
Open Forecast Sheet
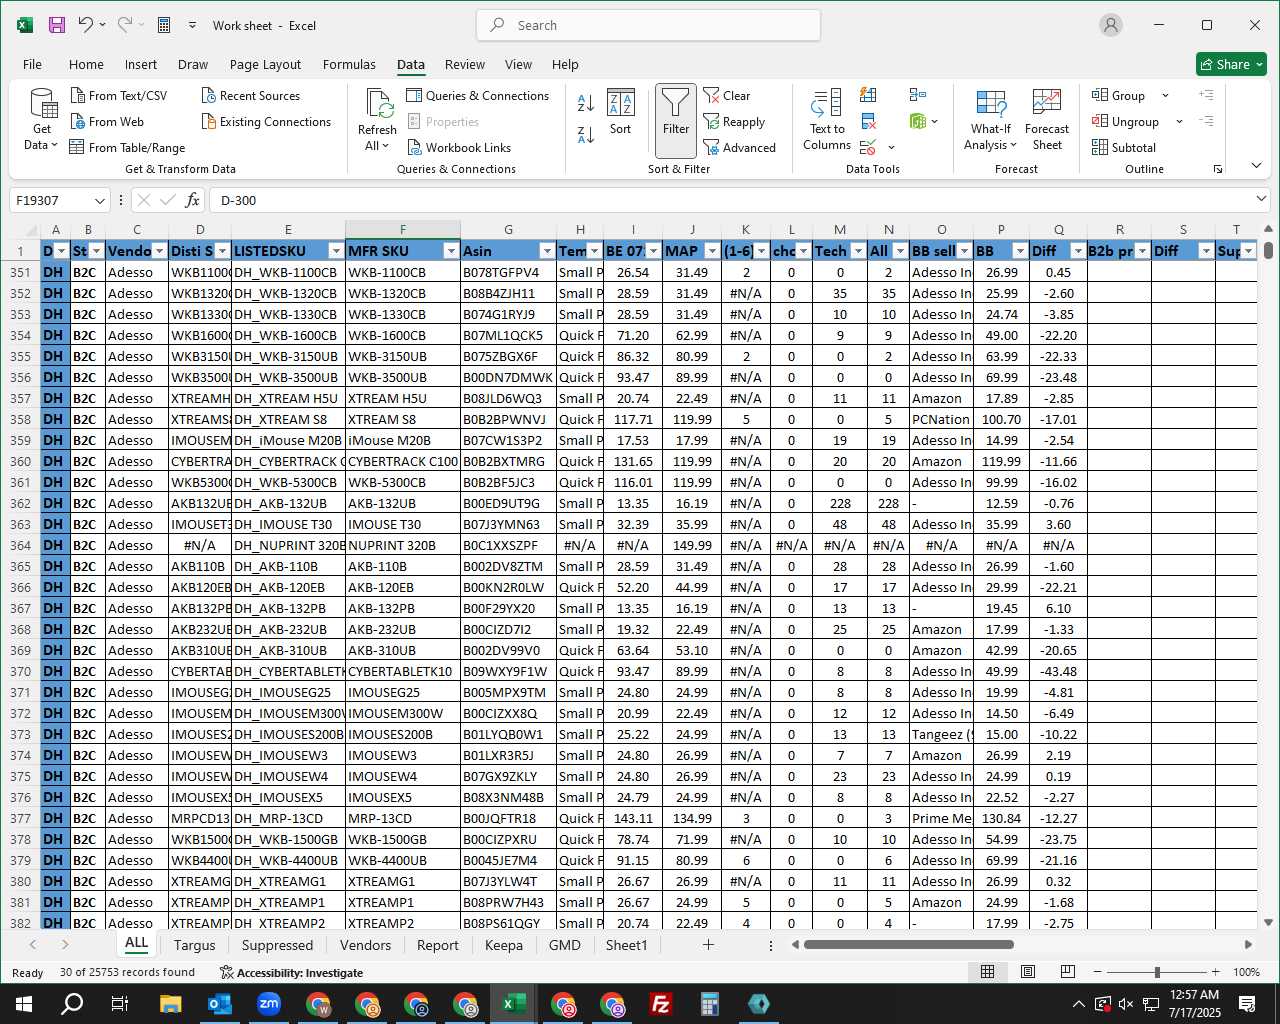pyautogui.click(x=1047, y=119)
